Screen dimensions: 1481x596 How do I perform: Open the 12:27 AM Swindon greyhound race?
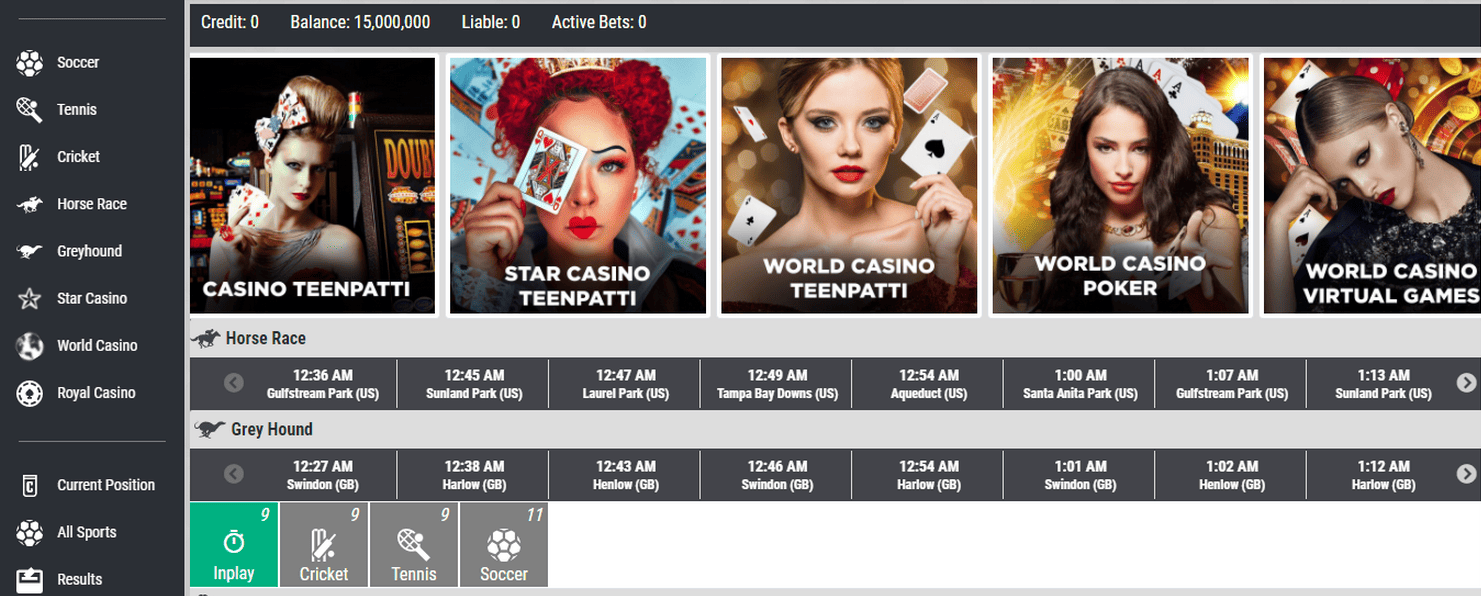[x=322, y=475]
